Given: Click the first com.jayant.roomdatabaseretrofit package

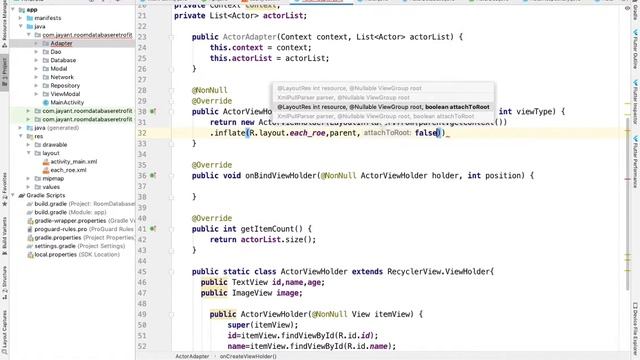Looking at the screenshot, I should (87, 35).
